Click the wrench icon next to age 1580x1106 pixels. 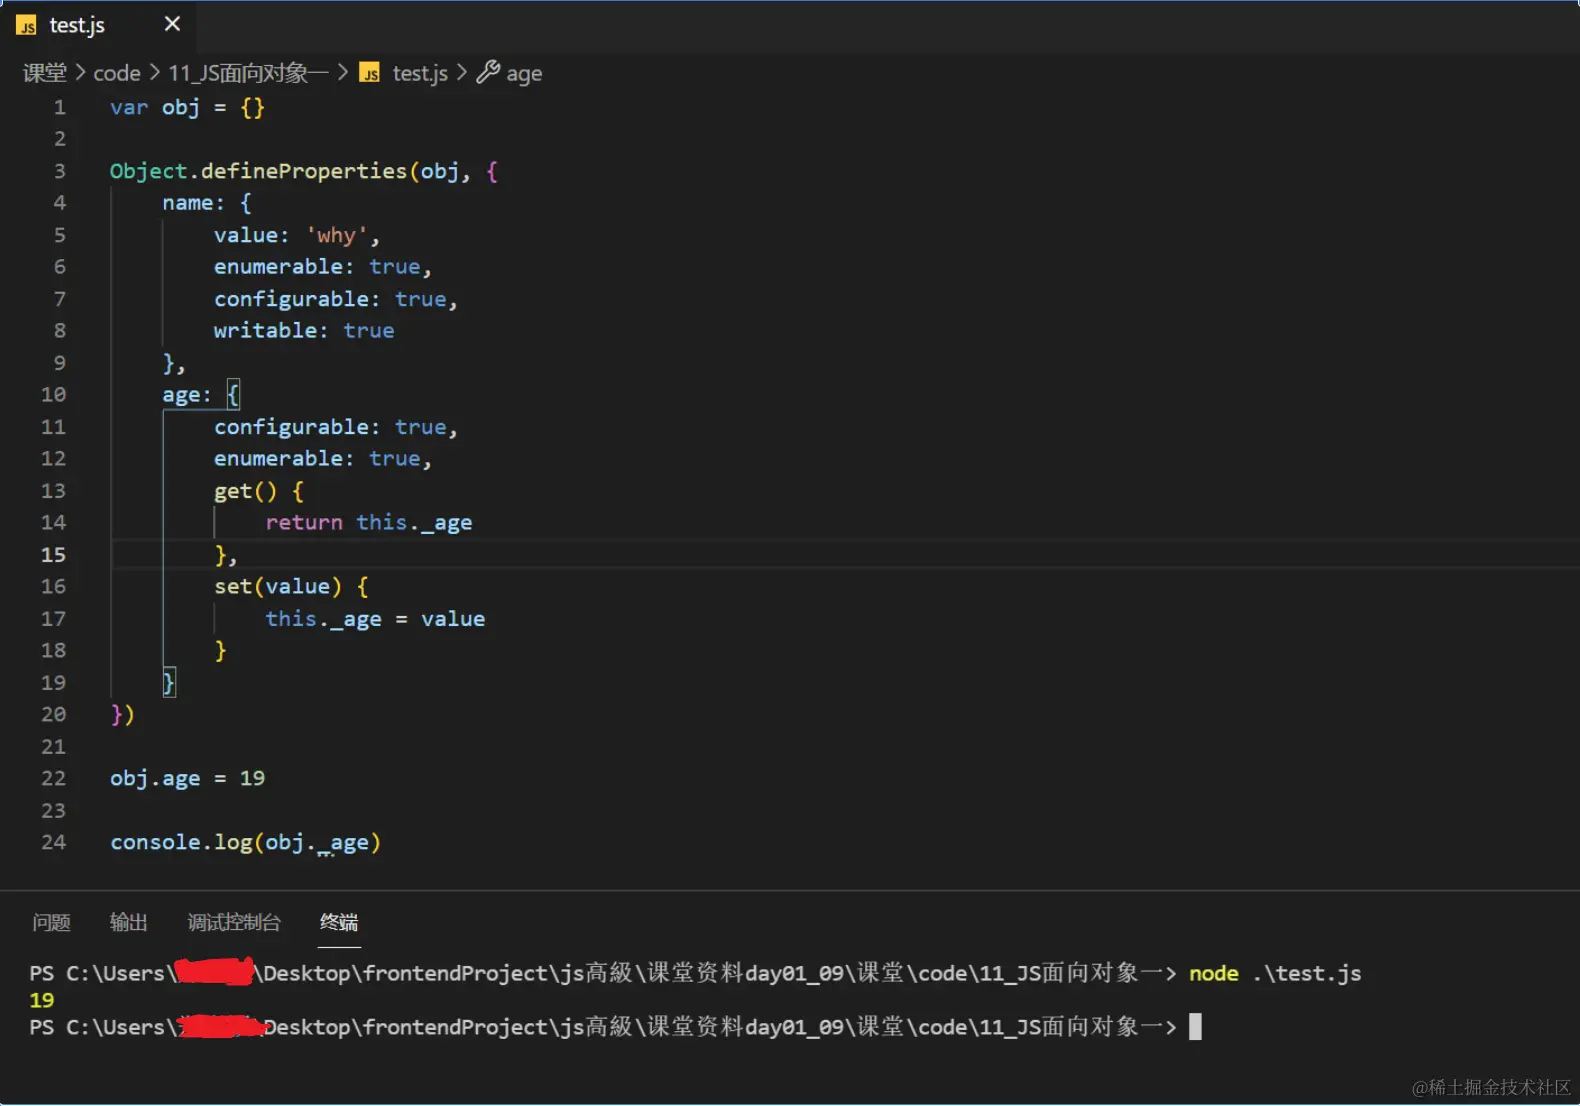click(488, 72)
